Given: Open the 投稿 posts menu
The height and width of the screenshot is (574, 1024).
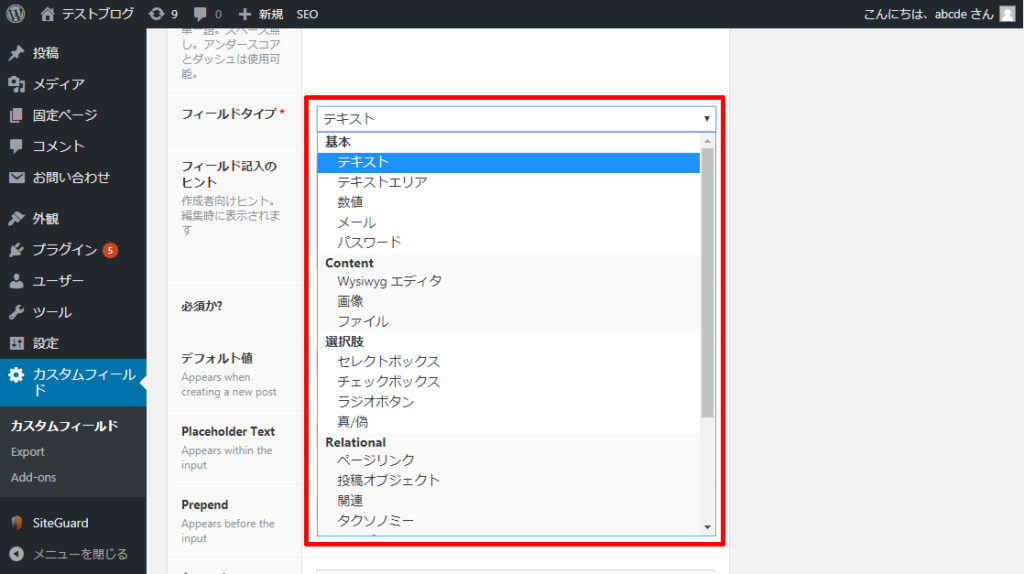Looking at the screenshot, I should (46, 53).
